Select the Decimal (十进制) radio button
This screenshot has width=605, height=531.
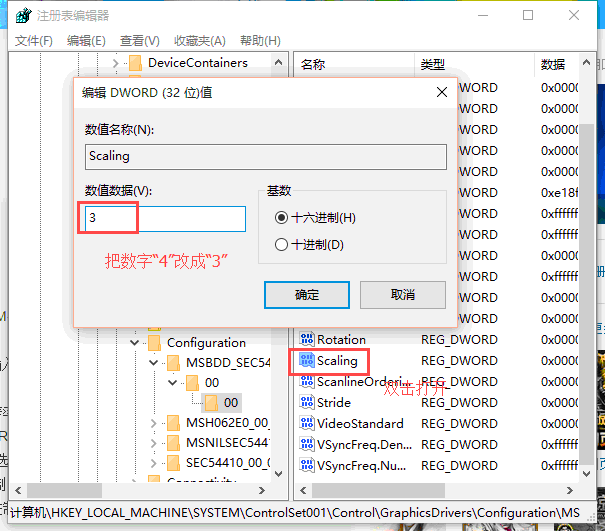pyautogui.click(x=281, y=244)
